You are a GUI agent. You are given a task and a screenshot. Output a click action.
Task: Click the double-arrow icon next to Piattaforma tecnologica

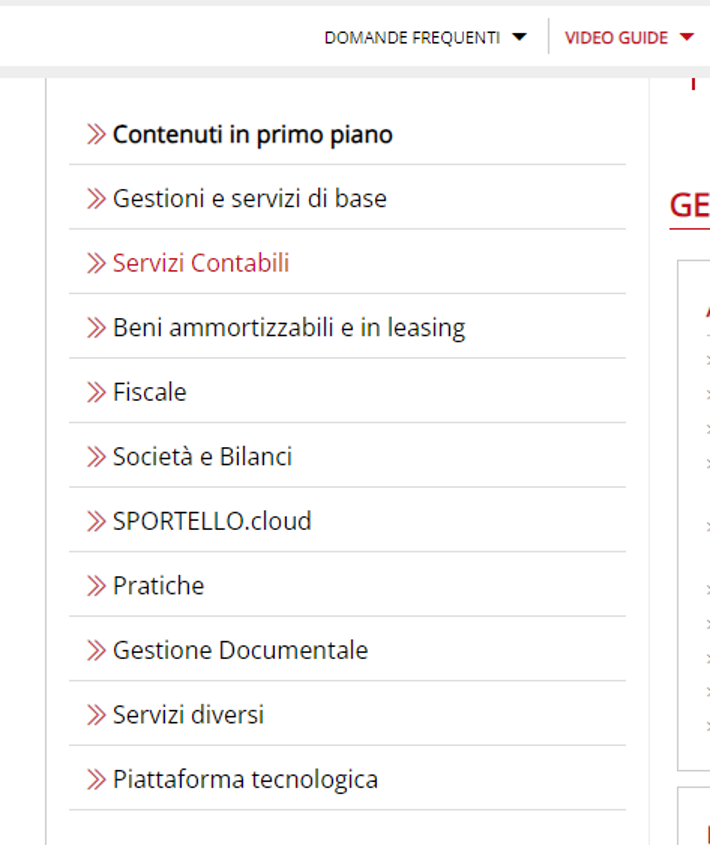[x=96, y=779]
